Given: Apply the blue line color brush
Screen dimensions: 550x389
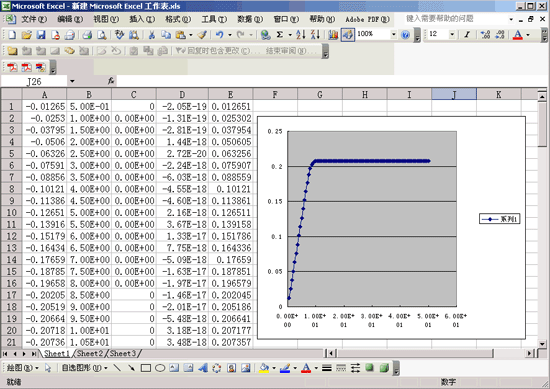Looking at the screenshot, I should (x=285, y=368).
